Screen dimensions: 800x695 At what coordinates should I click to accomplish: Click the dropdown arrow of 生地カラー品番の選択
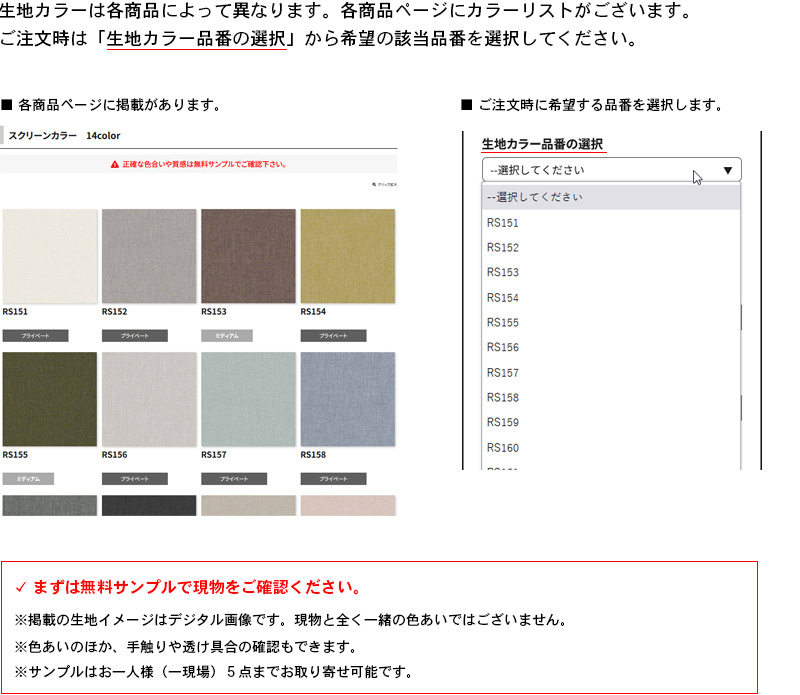727,170
